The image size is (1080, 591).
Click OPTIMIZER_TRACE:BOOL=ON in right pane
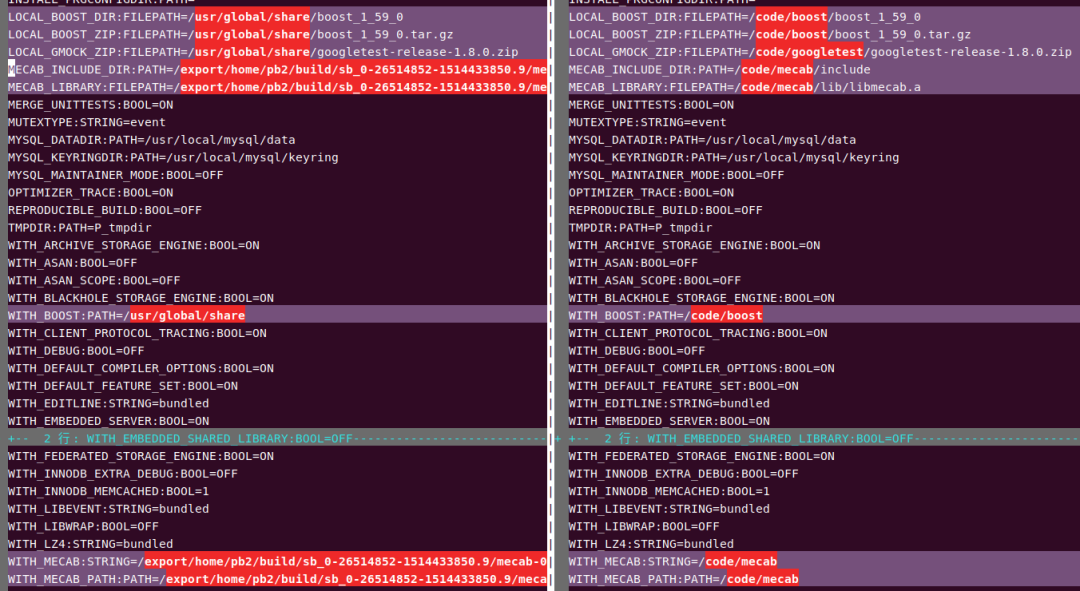pyautogui.click(x=651, y=193)
